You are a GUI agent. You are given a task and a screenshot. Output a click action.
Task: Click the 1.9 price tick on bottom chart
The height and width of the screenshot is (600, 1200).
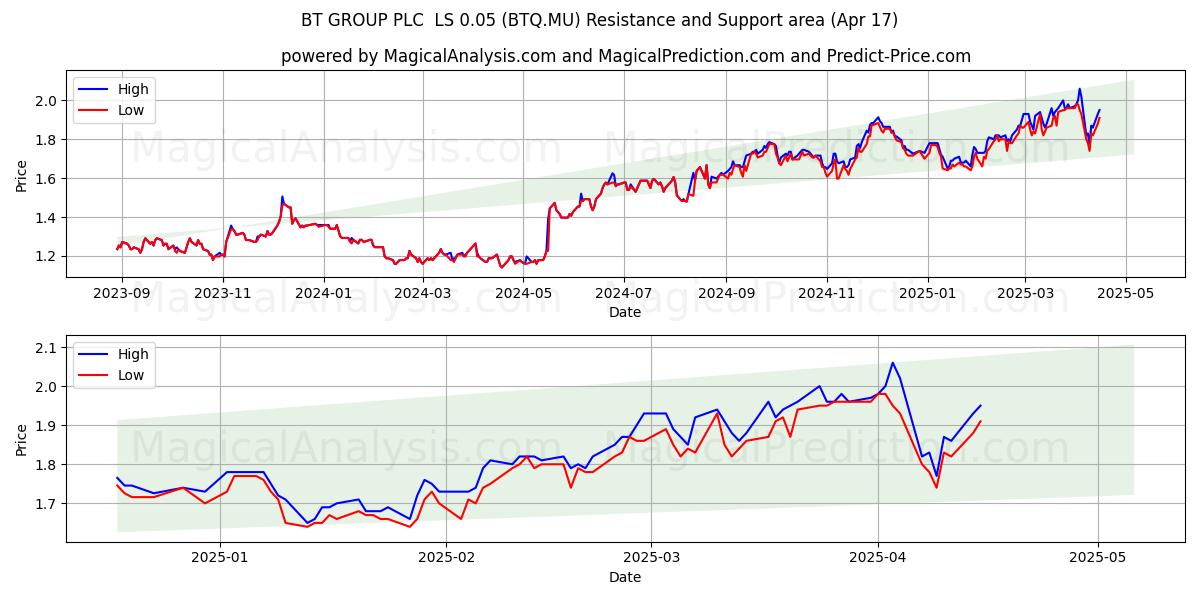point(47,425)
